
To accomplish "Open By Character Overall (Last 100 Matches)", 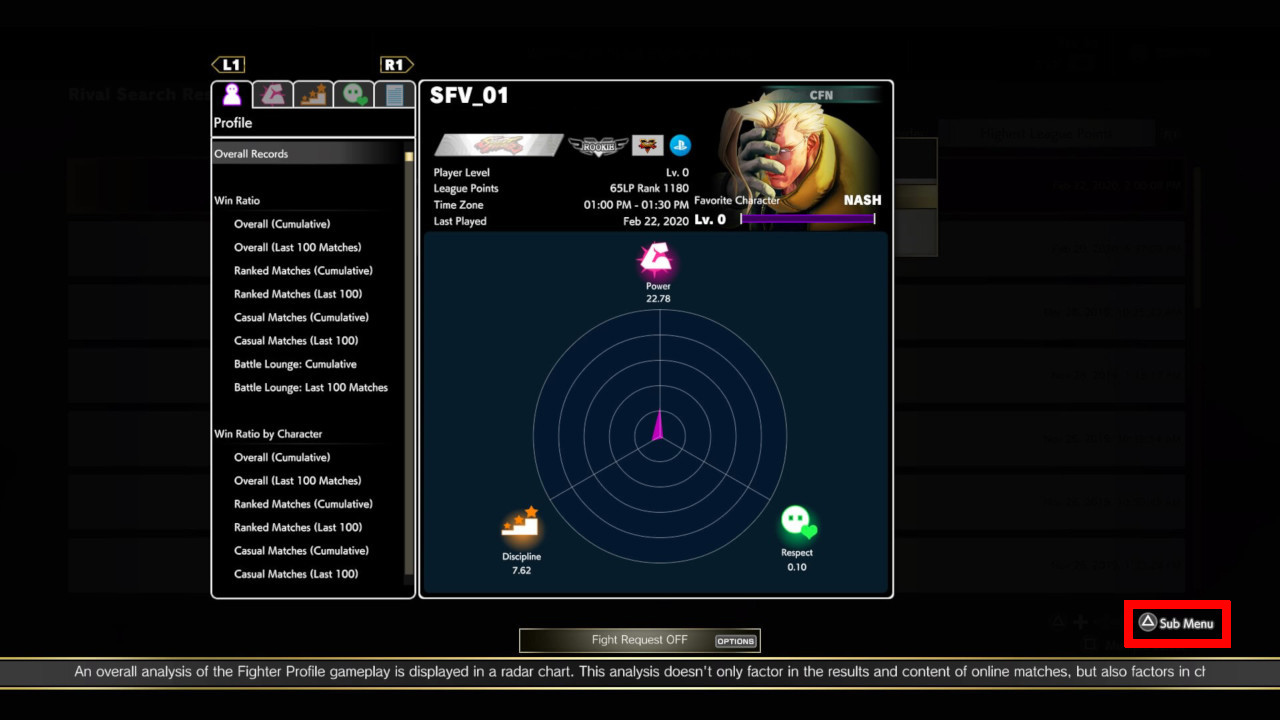I will (298, 481).
